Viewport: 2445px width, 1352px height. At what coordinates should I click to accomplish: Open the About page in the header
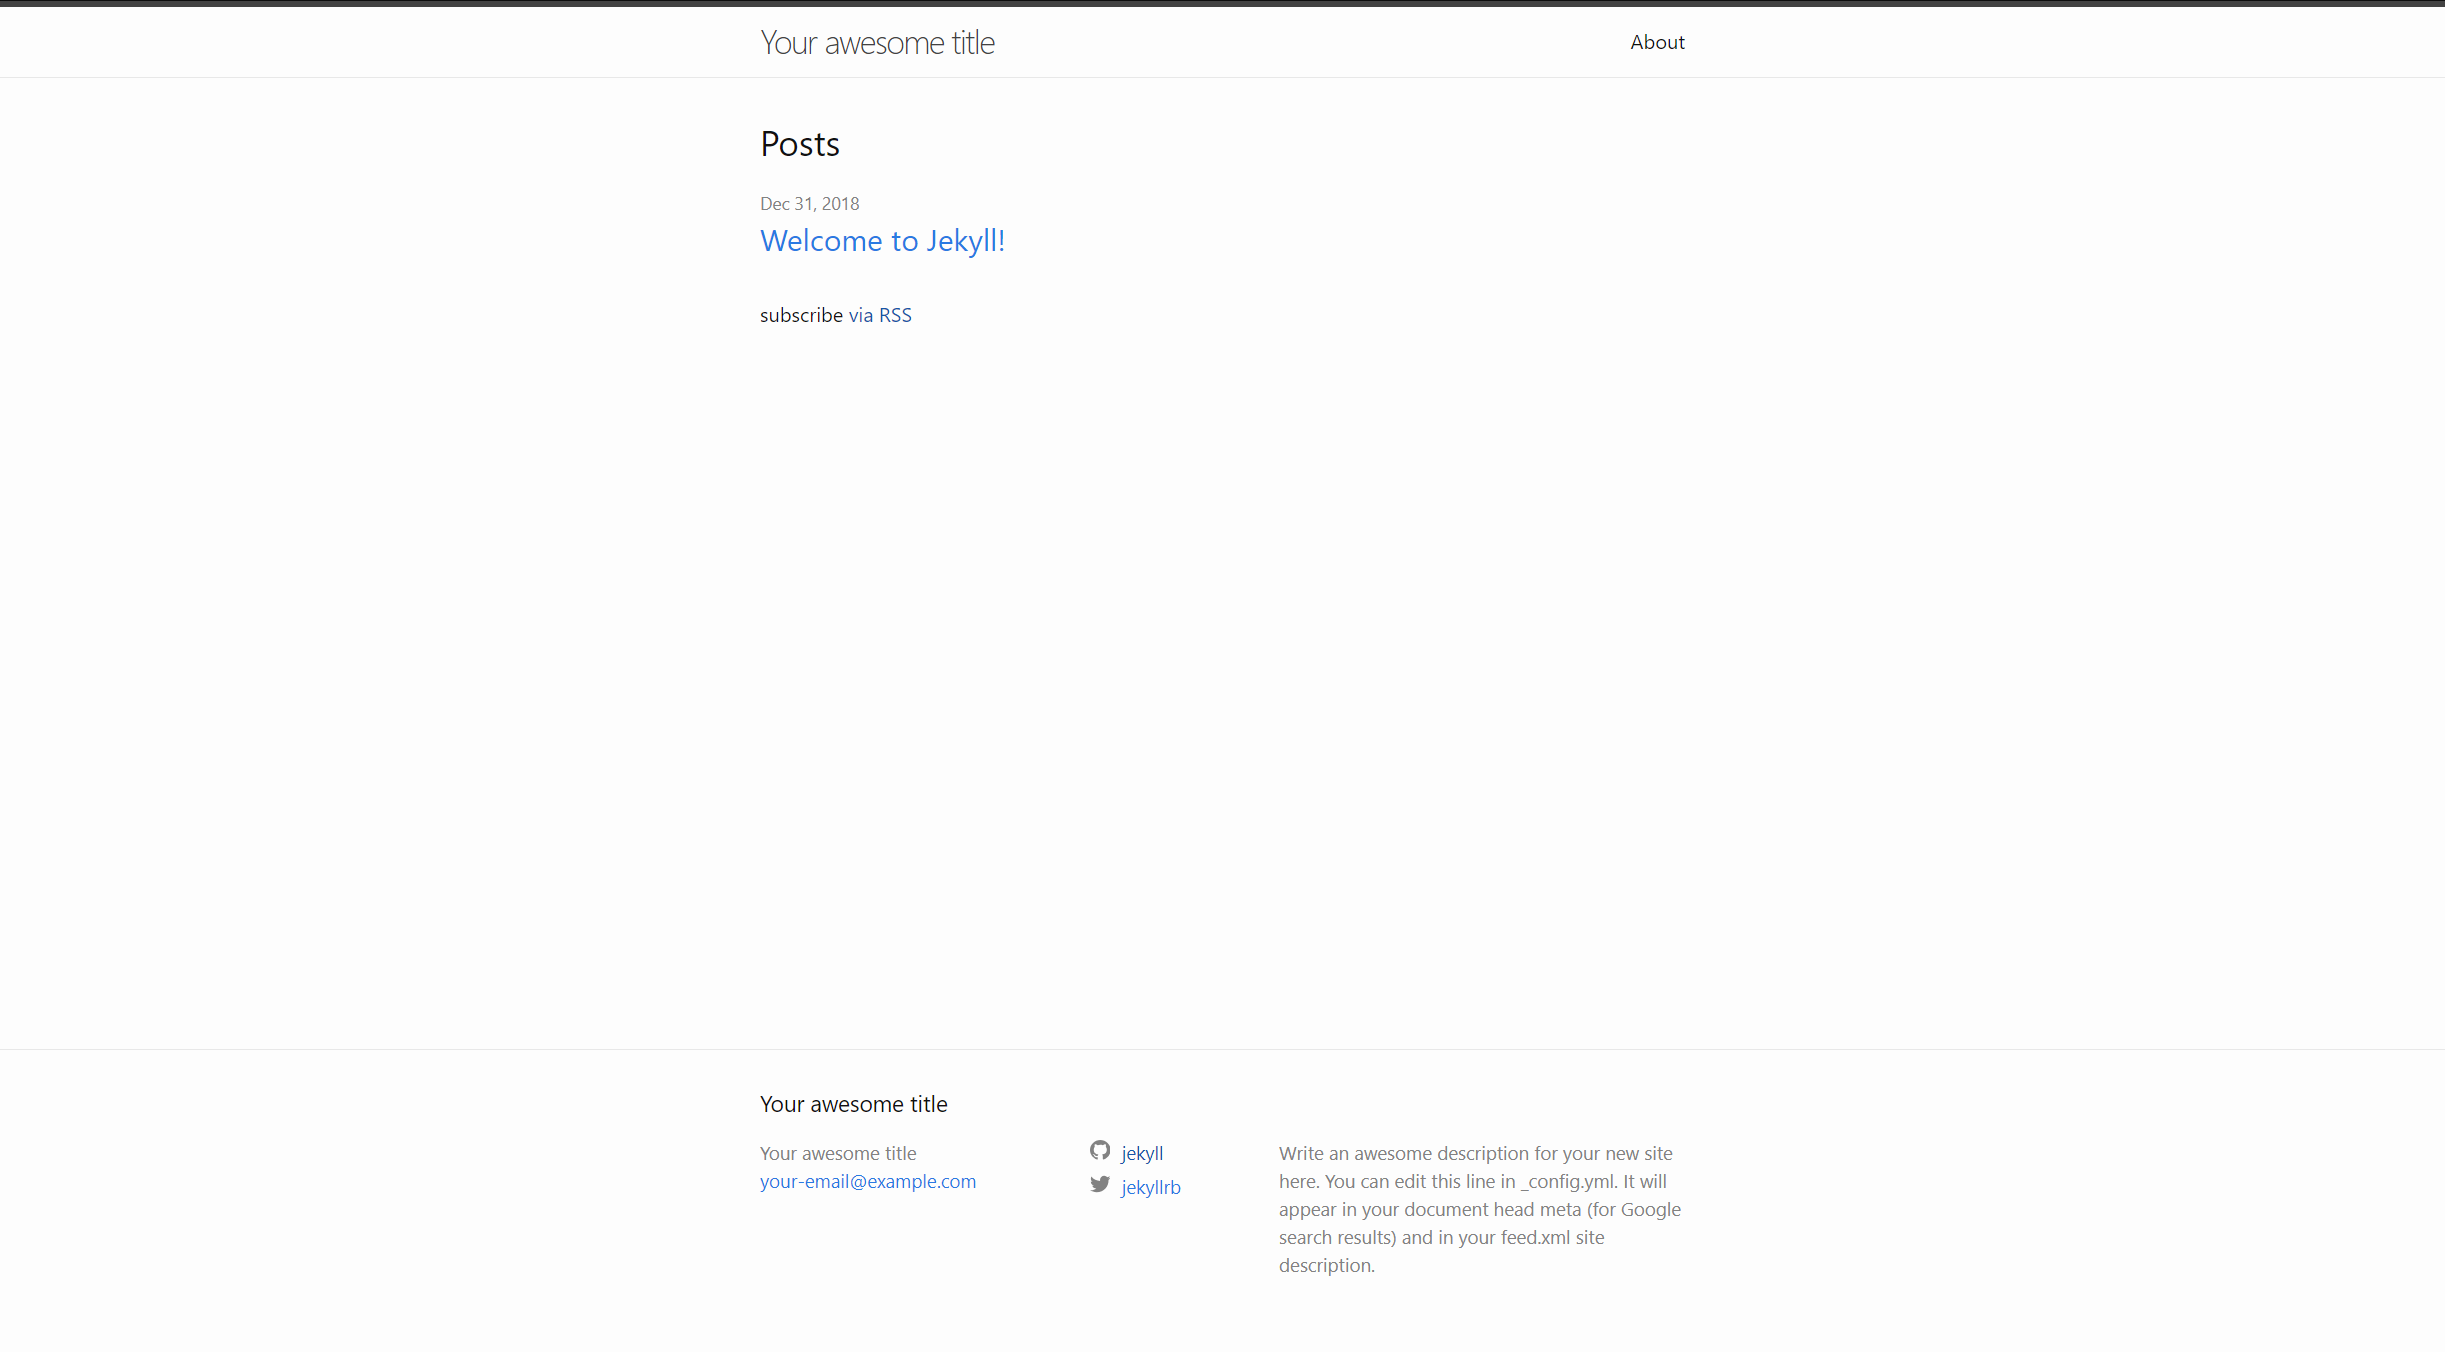(1657, 42)
